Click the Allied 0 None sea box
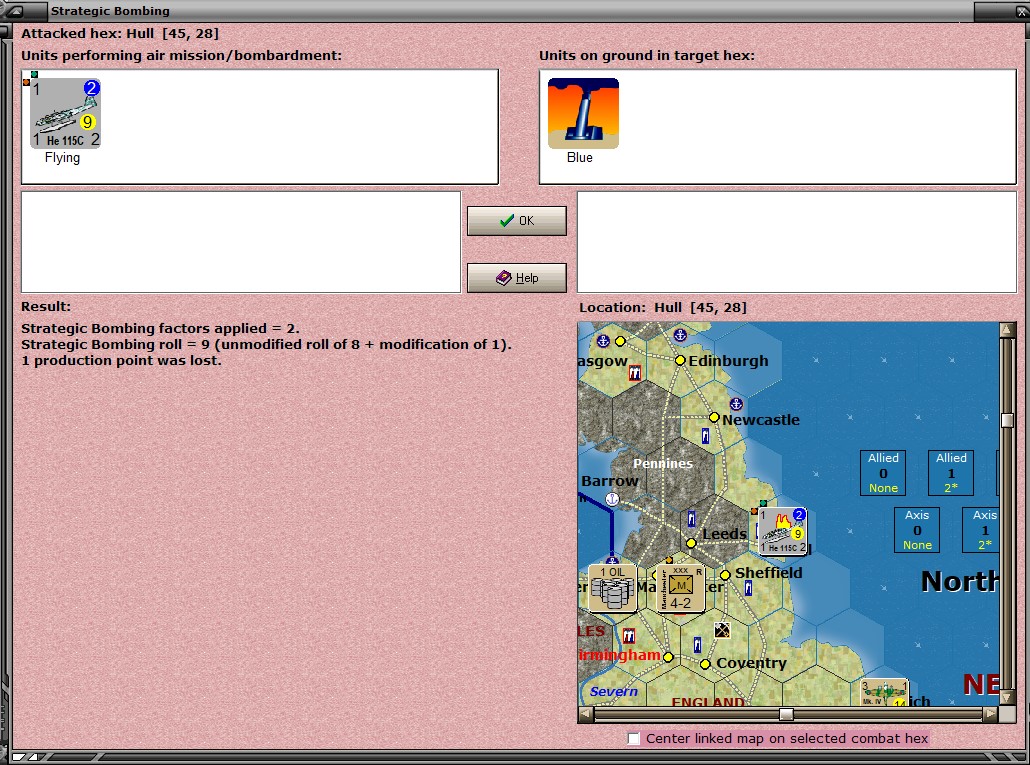This screenshot has width=1030, height=765. [x=883, y=473]
